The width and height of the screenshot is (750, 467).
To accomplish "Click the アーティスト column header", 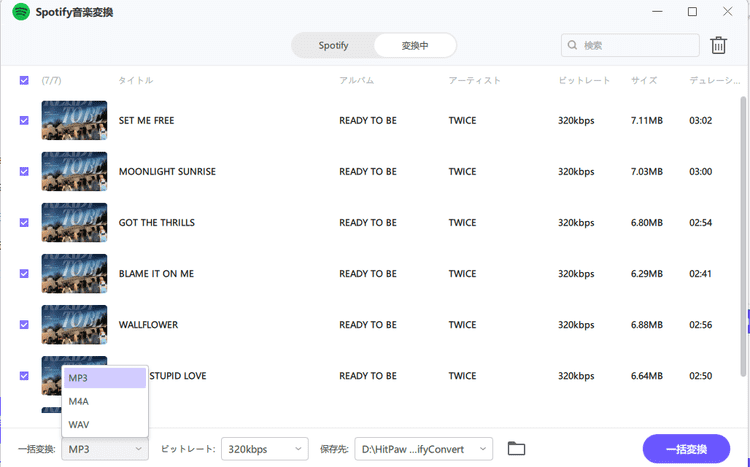I will point(474,80).
